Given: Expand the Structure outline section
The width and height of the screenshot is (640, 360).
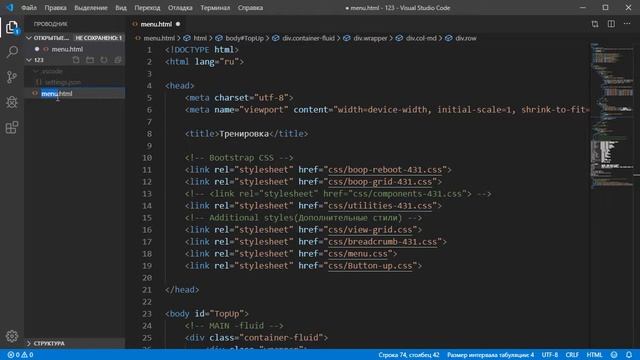Looking at the screenshot, I should 29,343.
